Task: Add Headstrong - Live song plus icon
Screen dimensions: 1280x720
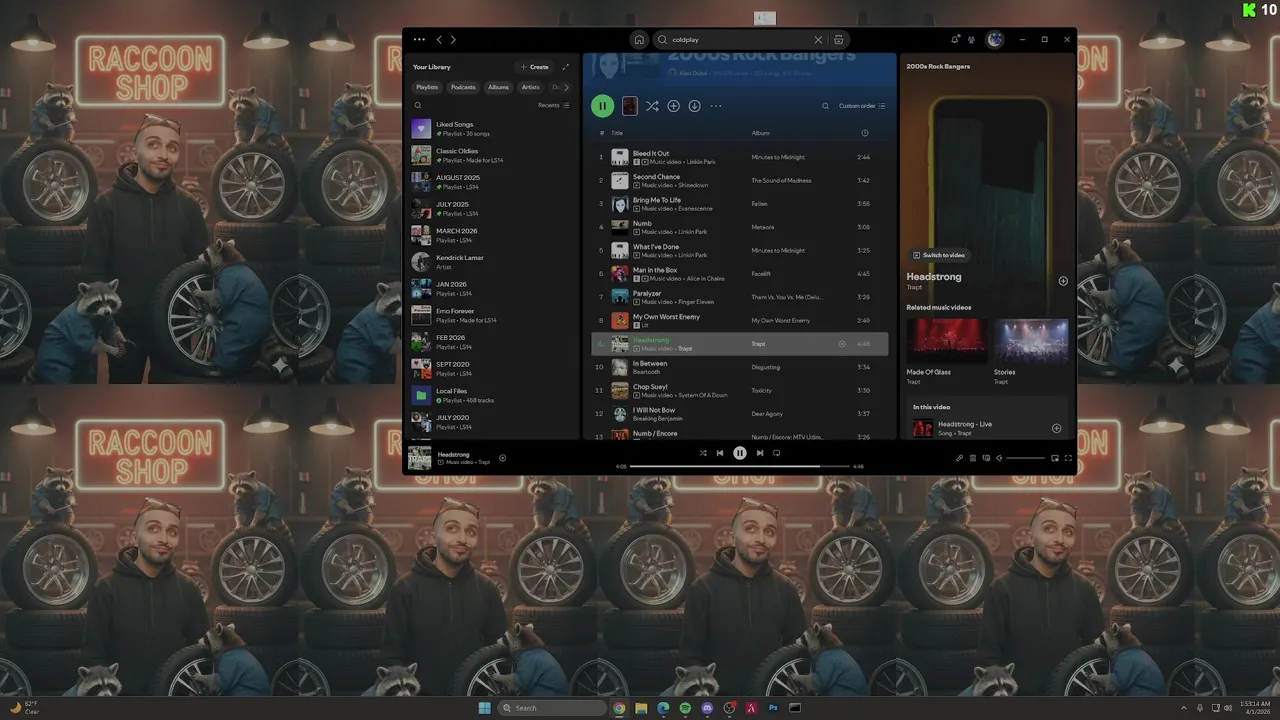Action: [x=1056, y=428]
